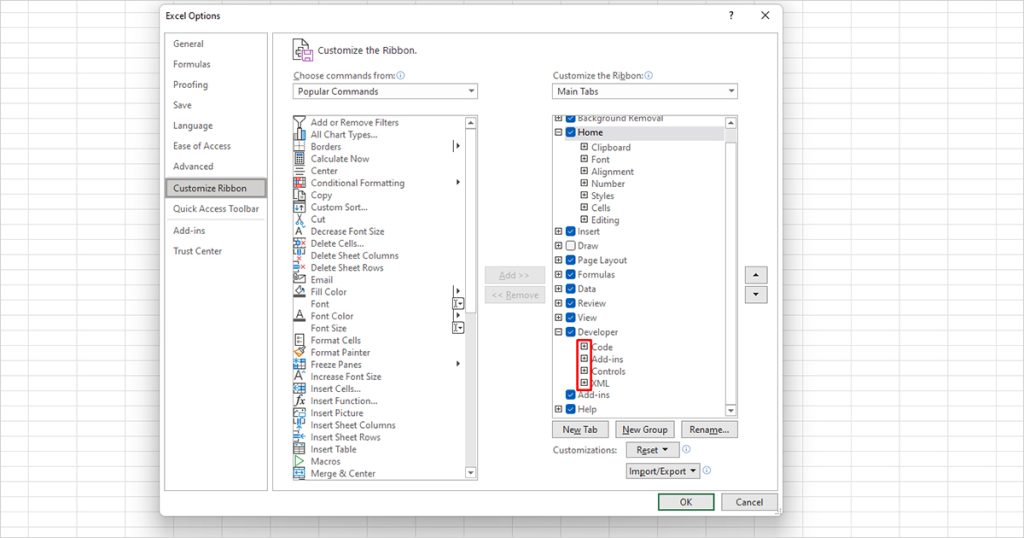Click the Conditional Formatting icon

(299, 183)
